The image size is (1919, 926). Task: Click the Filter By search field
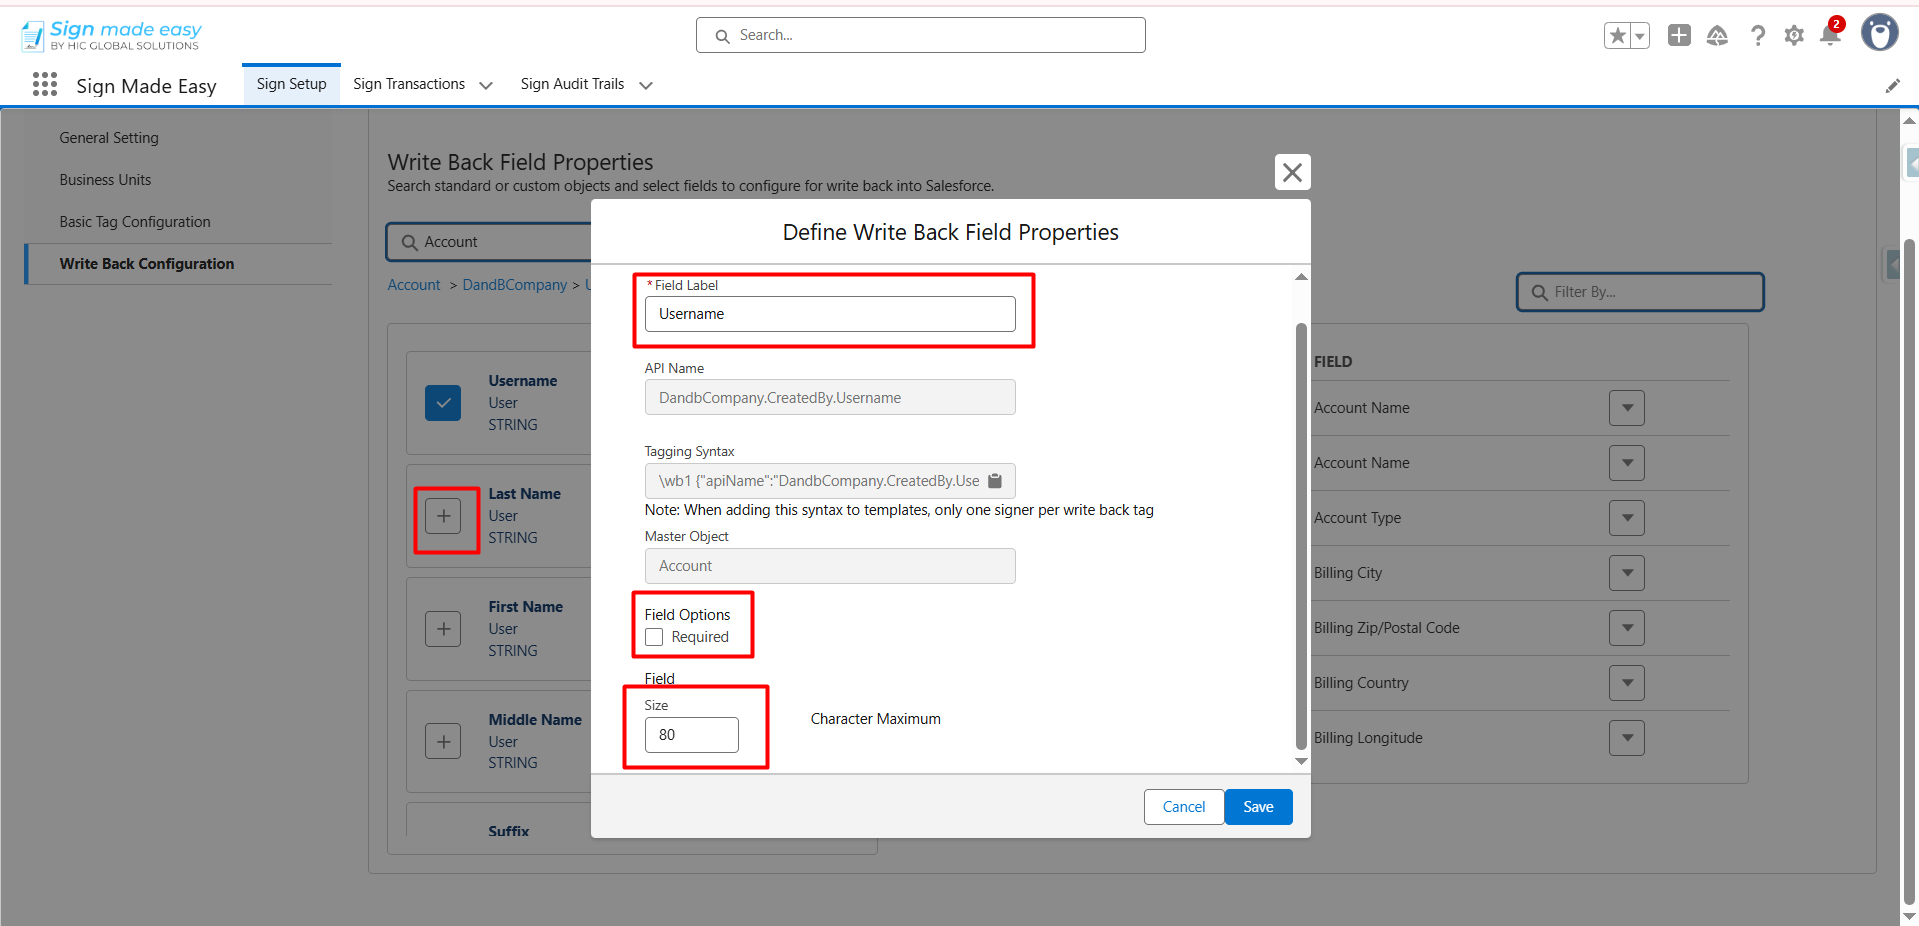(x=1640, y=292)
